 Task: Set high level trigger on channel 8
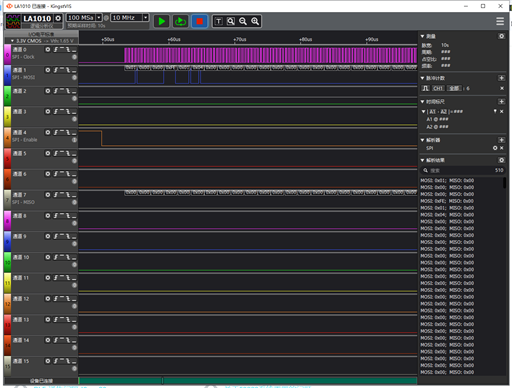(x=62, y=216)
